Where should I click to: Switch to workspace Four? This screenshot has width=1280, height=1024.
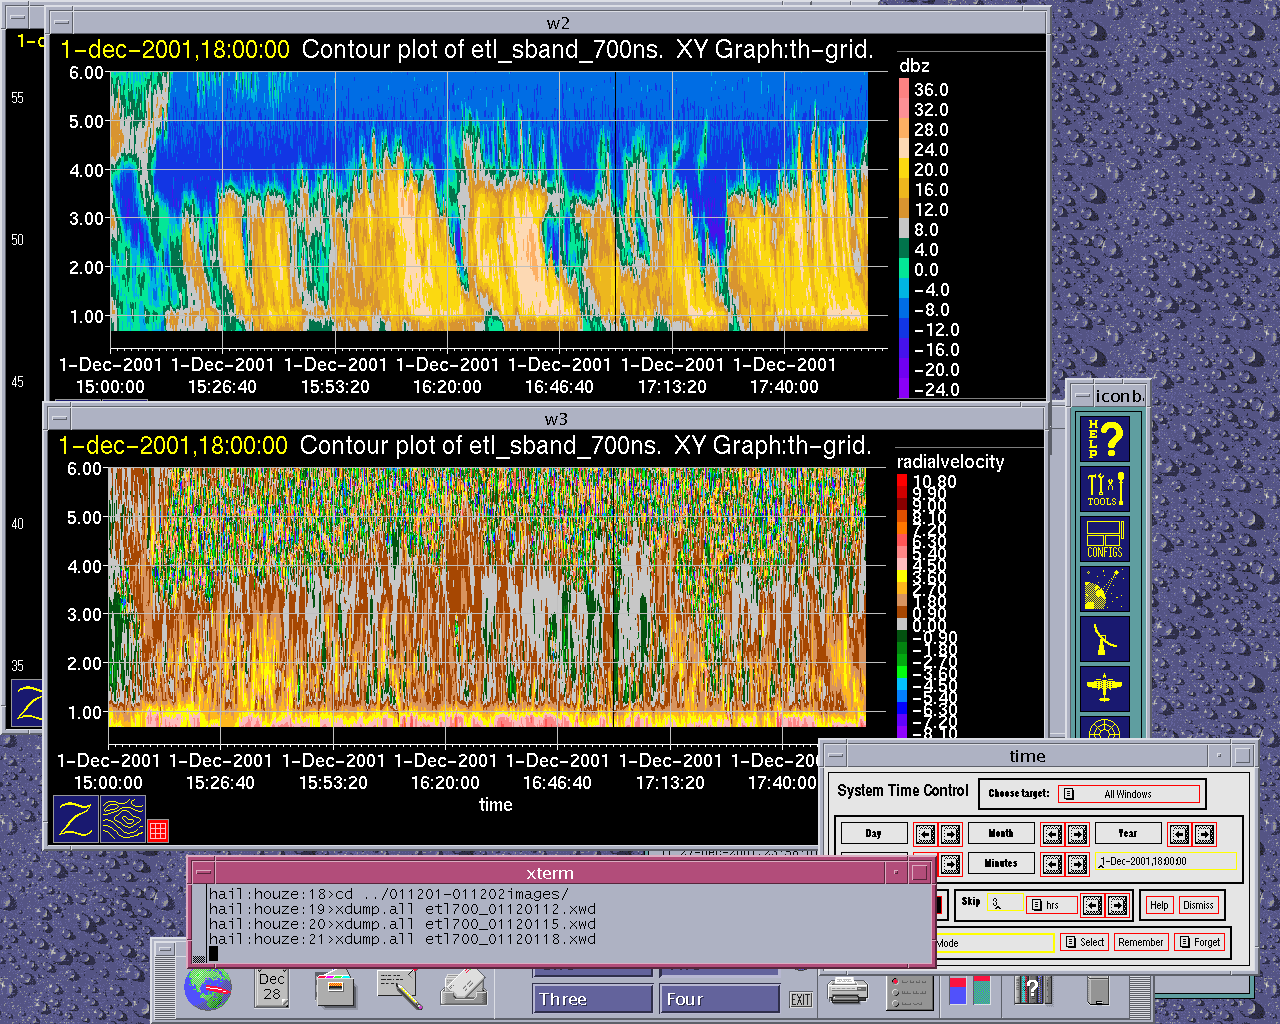click(x=718, y=999)
